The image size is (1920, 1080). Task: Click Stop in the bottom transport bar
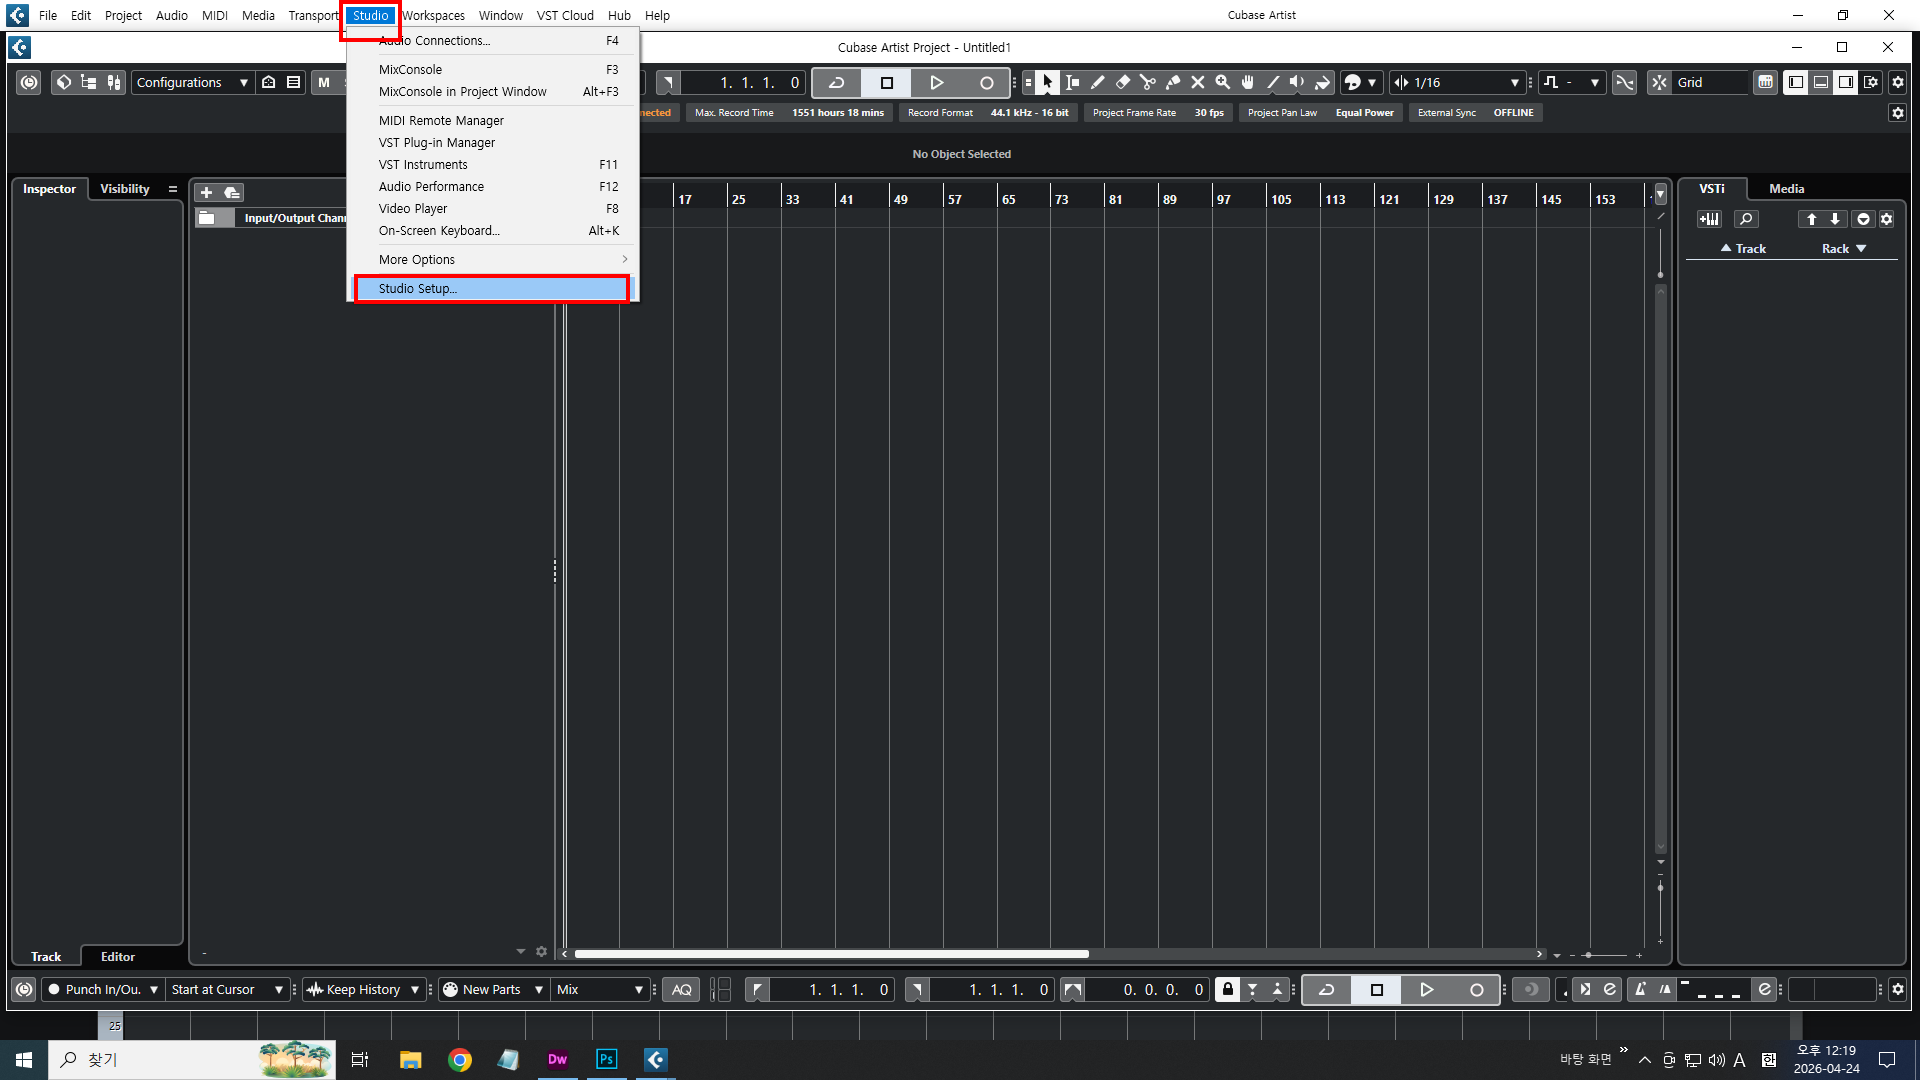pyautogui.click(x=1376, y=989)
